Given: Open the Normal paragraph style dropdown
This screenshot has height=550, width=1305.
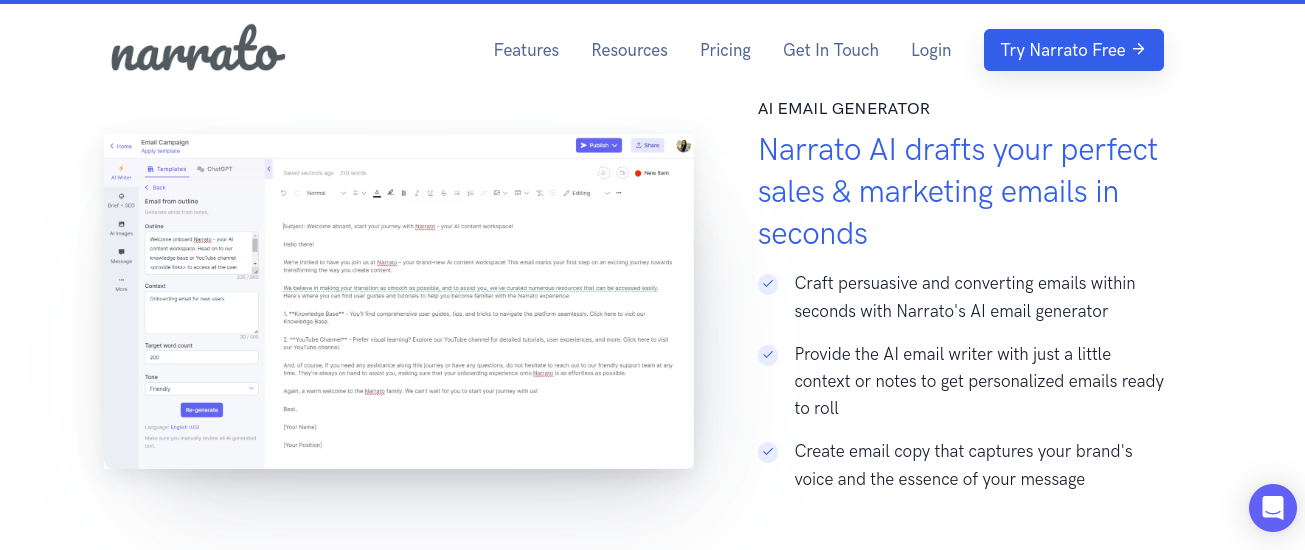Looking at the screenshot, I should [x=326, y=193].
